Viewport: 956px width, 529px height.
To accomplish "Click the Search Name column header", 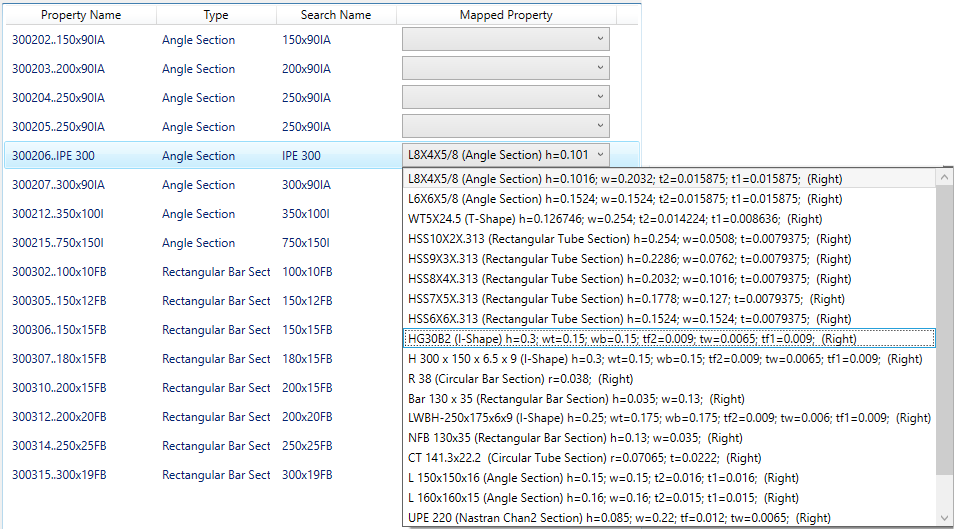I will 336,15.
